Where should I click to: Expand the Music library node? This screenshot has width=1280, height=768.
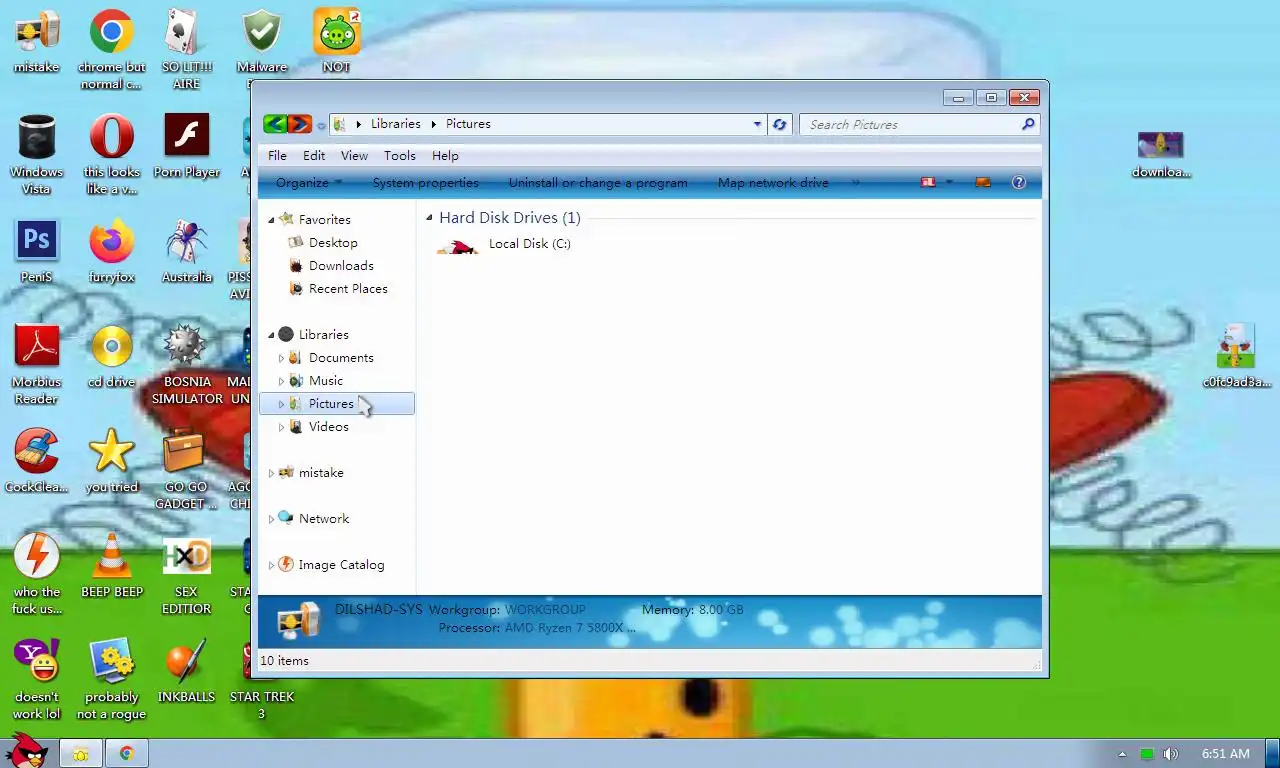pos(281,381)
